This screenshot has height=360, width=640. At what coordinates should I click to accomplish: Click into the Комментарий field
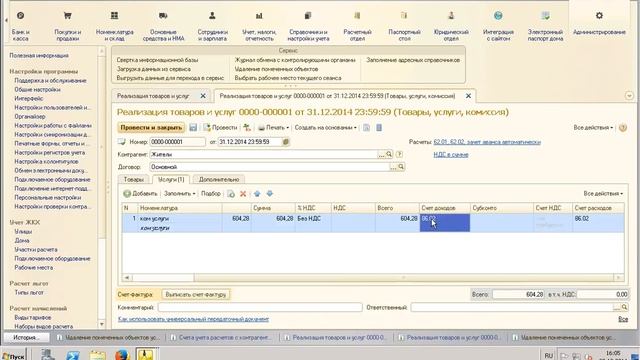260,307
